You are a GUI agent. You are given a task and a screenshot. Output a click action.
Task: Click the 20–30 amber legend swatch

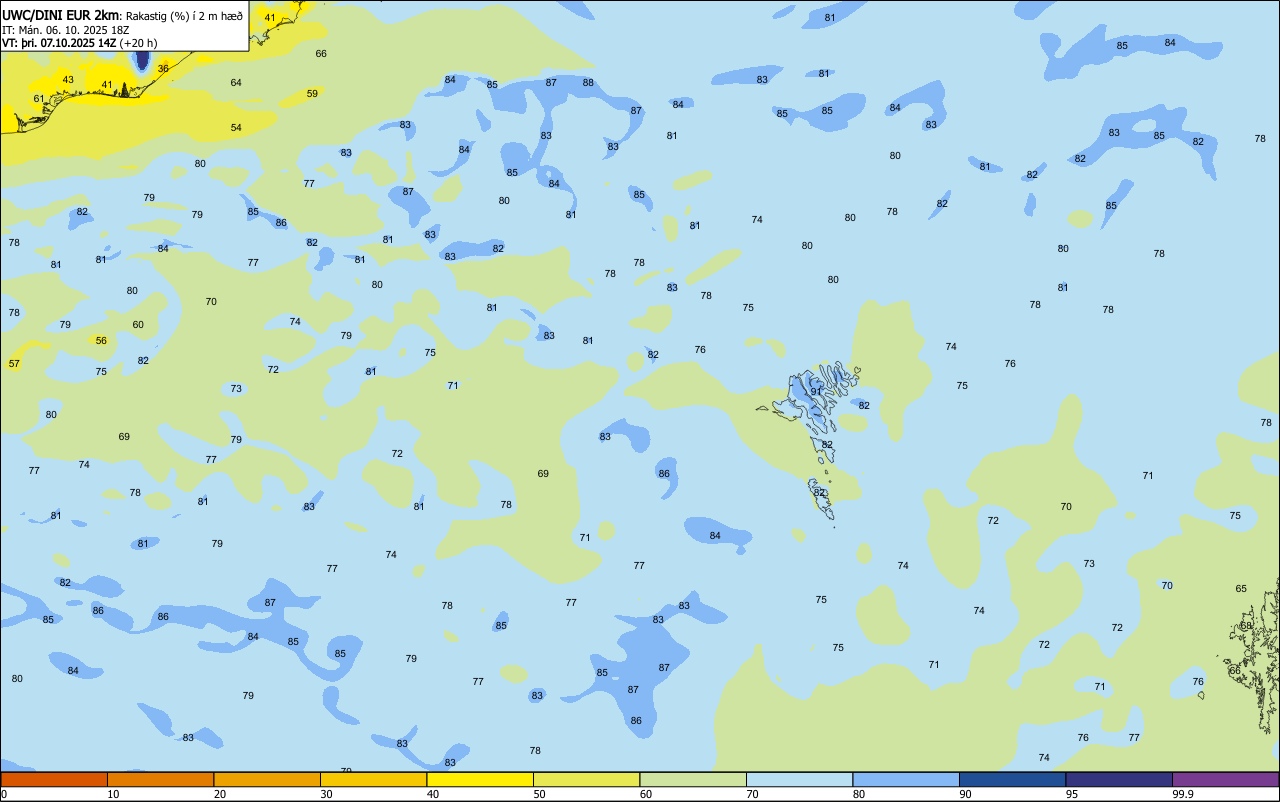[x=267, y=779]
